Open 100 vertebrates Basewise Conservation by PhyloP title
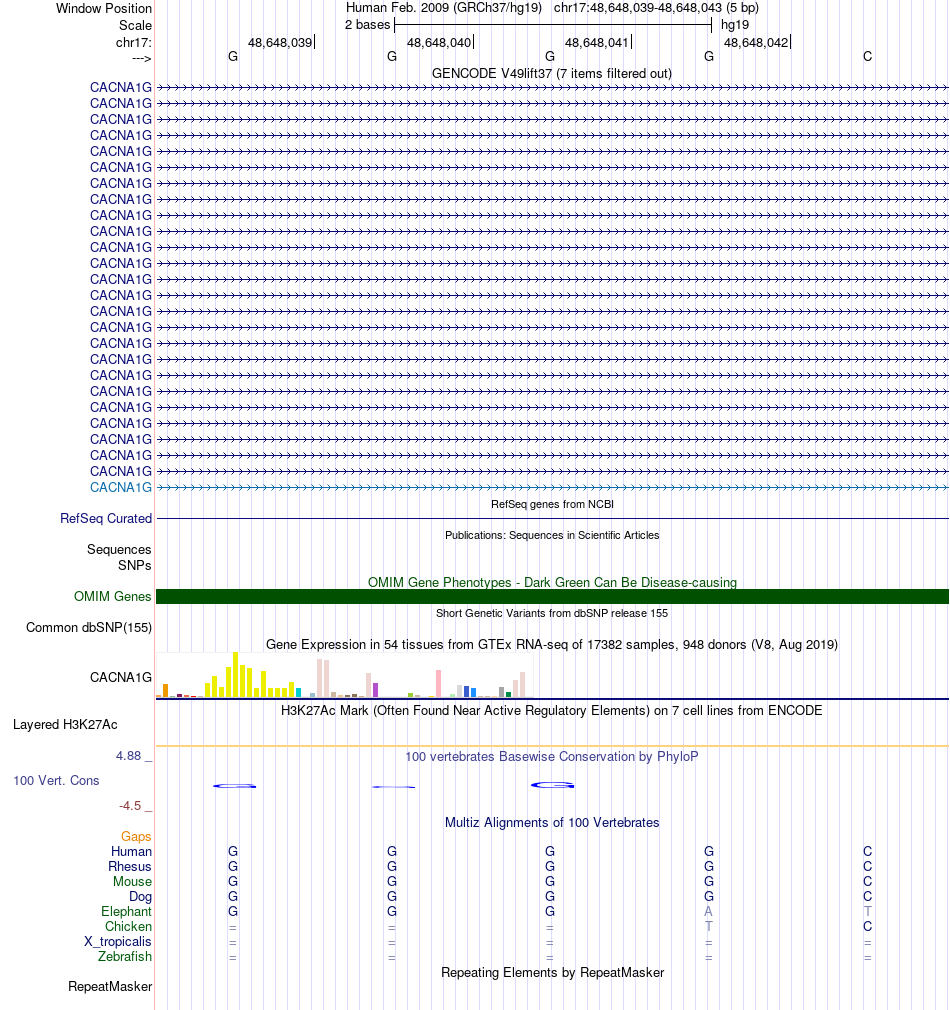This screenshot has height=1010, width=950. [552, 757]
